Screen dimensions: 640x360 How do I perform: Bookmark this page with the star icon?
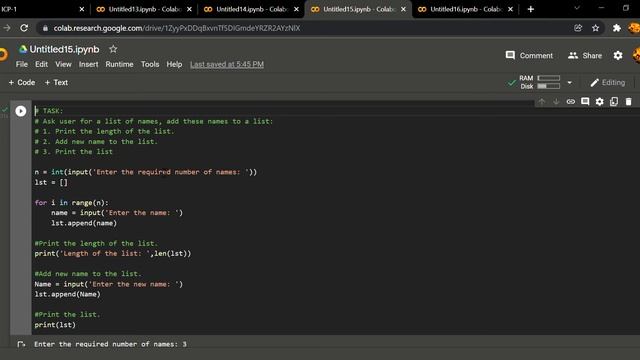[596, 28]
